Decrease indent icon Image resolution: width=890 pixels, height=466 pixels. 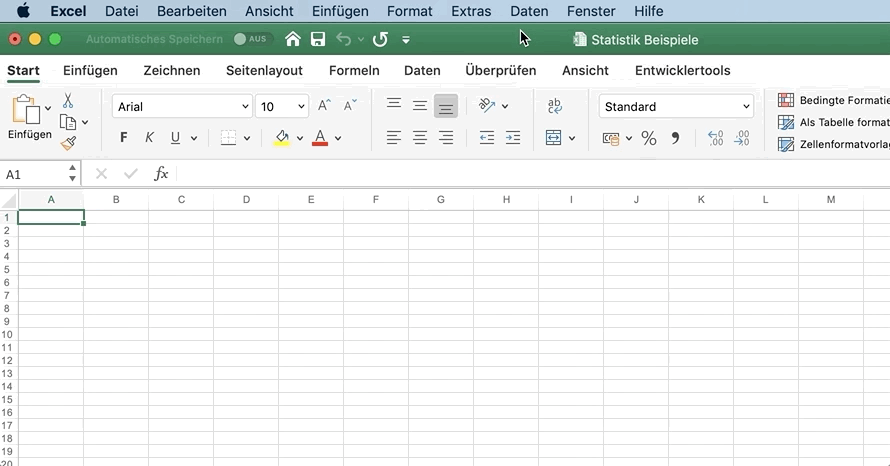(487, 137)
